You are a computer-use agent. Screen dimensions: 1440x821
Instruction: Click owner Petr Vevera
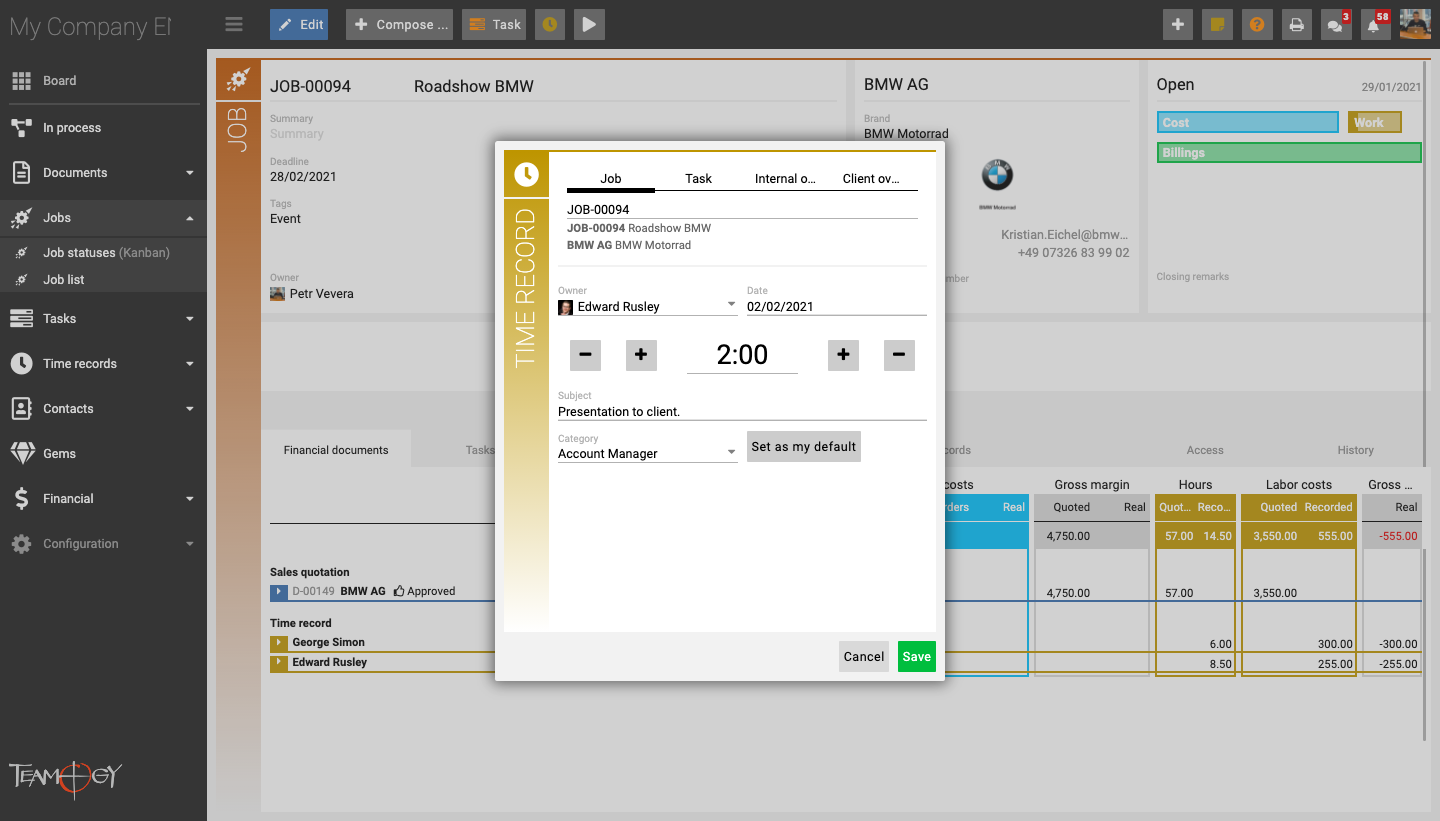[312, 294]
